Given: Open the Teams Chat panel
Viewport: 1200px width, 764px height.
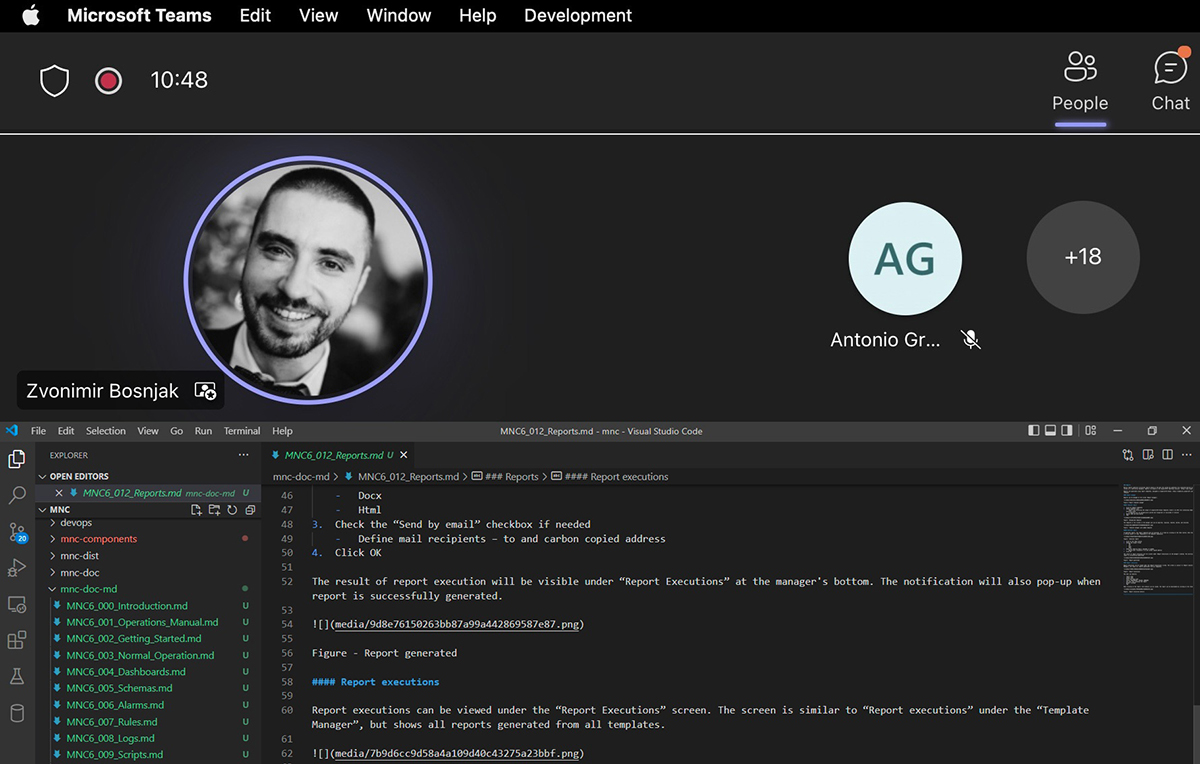Looking at the screenshot, I should [x=1170, y=82].
